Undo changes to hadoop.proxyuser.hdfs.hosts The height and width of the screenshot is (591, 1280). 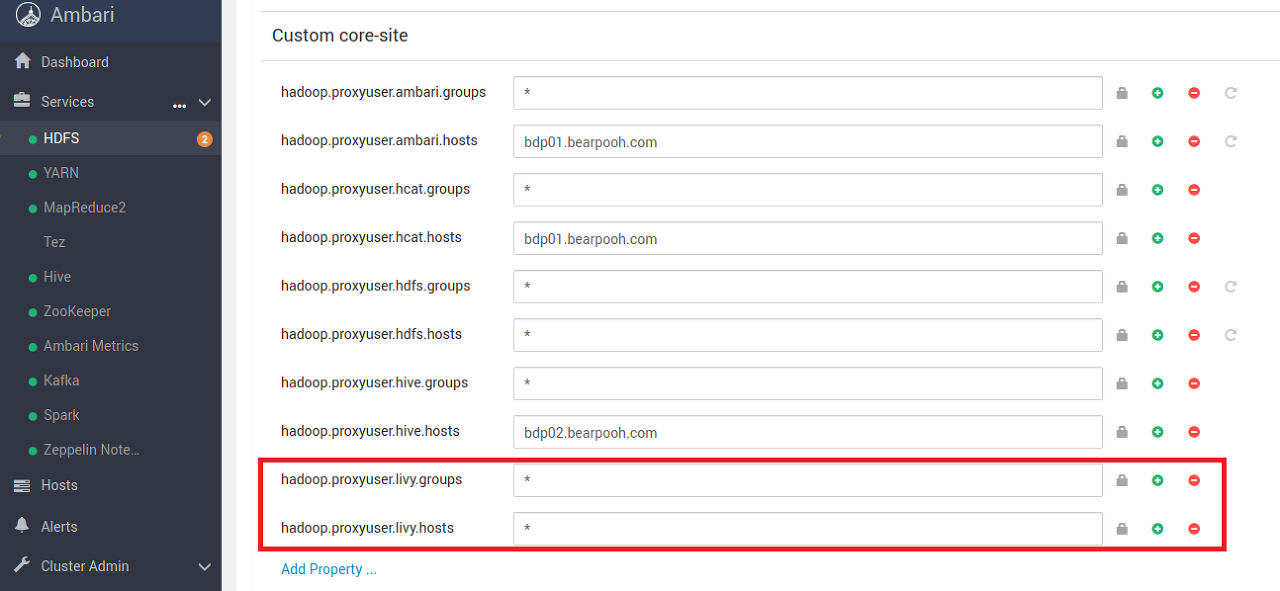pos(1231,335)
